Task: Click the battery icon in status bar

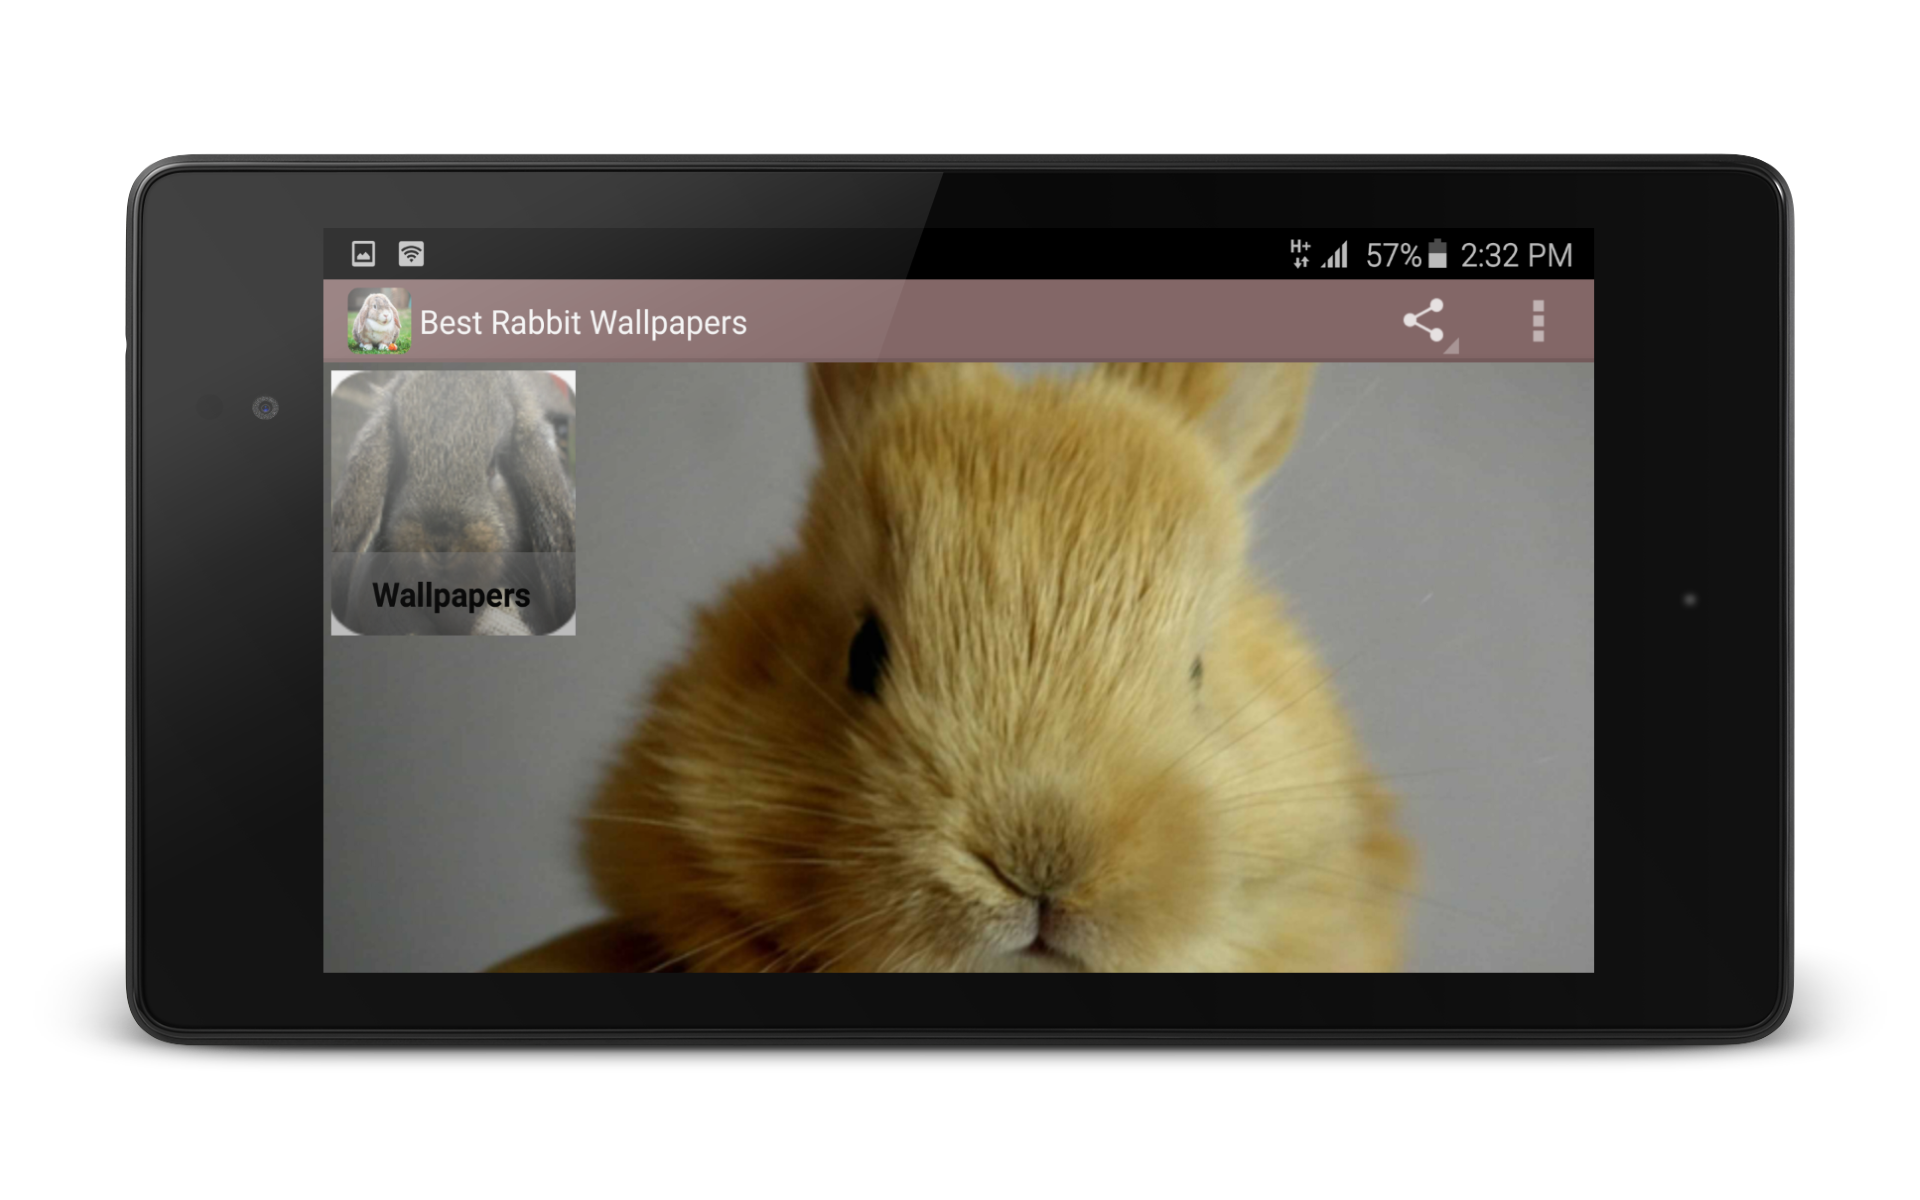Action: click(x=1437, y=254)
